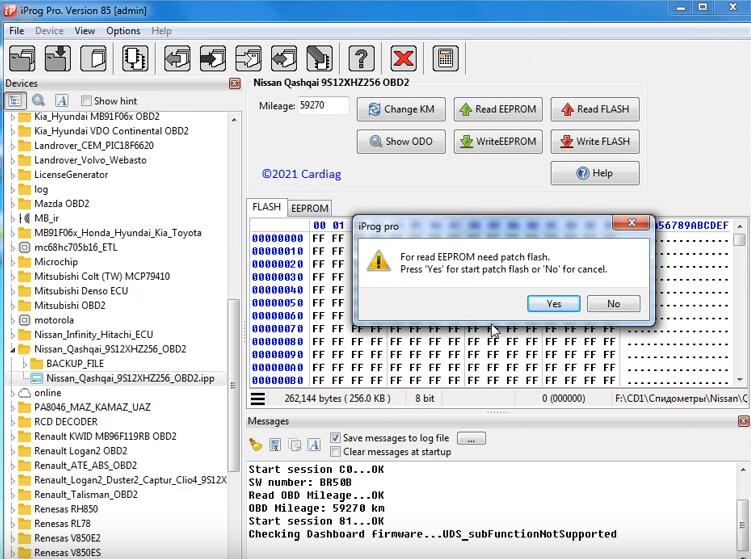The height and width of the screenshot is (559, 751).
Task: Click the open folder toolbar icon
Action: tap(23, 58)
